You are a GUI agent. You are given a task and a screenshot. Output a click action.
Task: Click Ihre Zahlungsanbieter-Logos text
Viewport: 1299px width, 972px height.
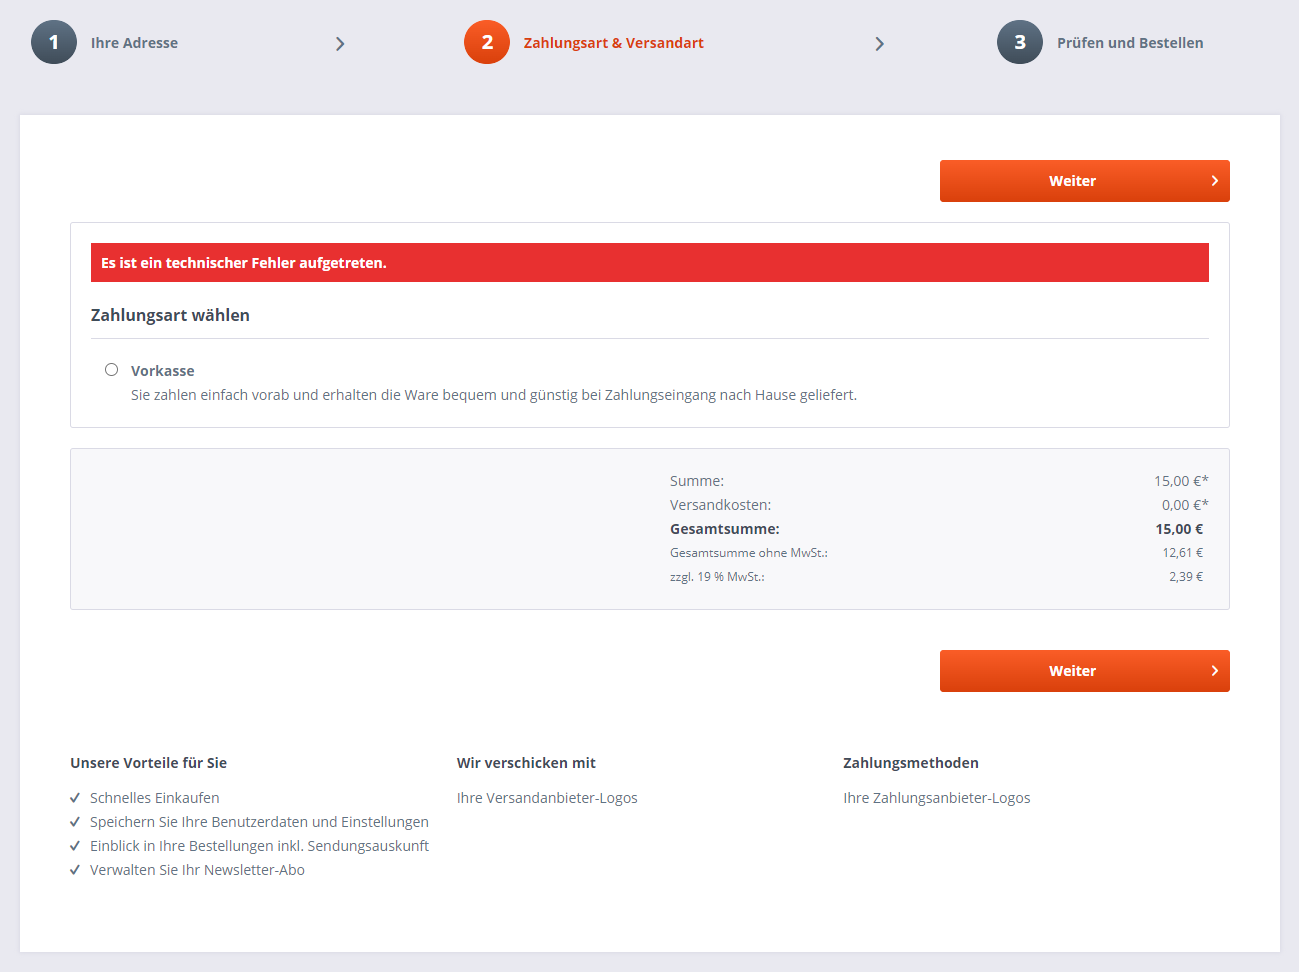point(936,798)
